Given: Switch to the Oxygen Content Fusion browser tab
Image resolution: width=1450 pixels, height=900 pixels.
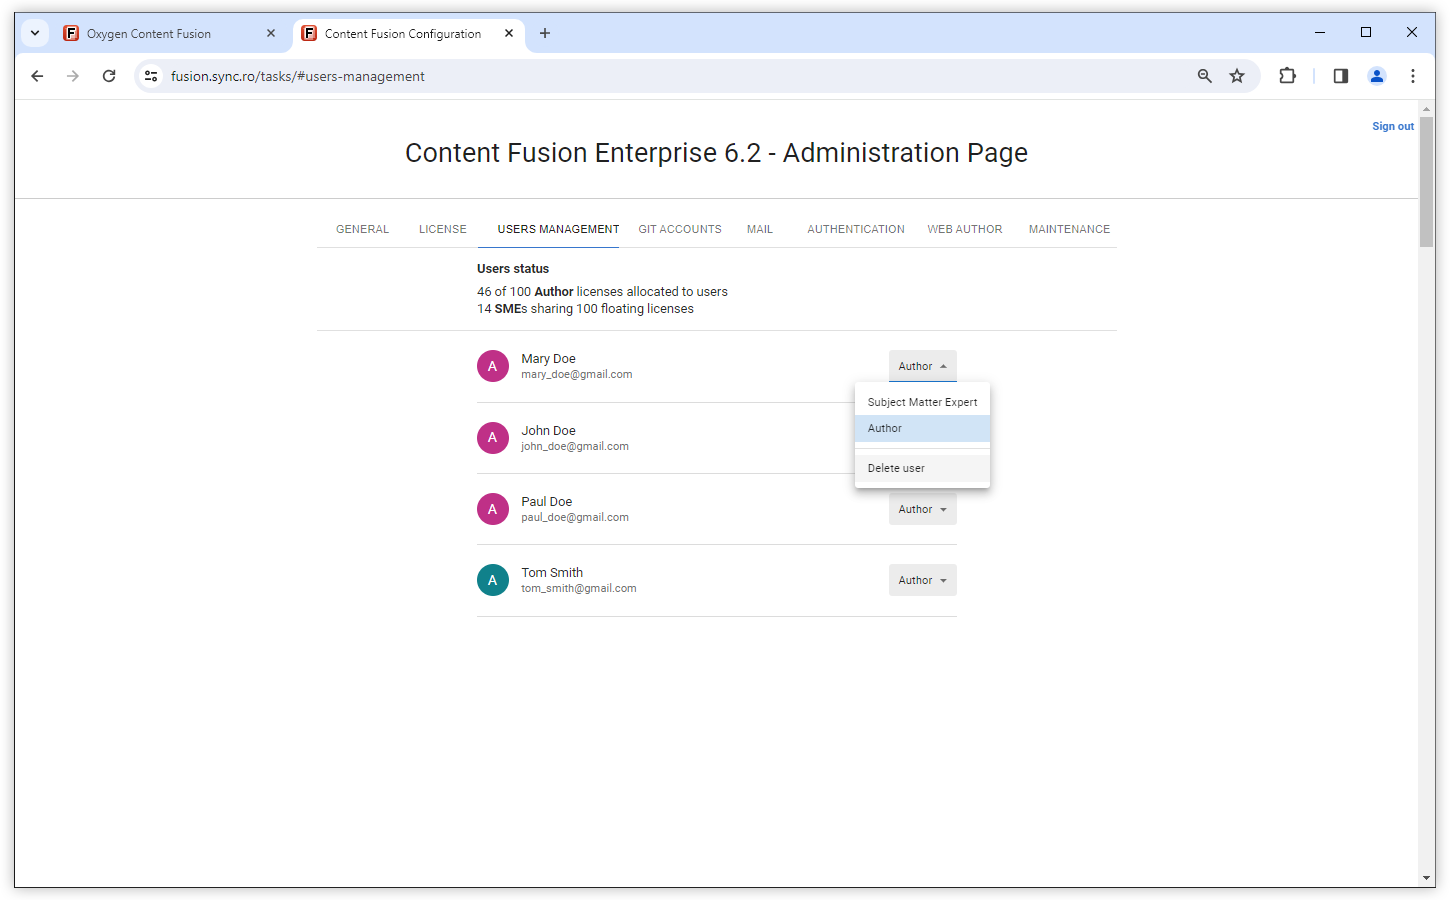Looking at the screenshot, I should (x=170, y=33).
